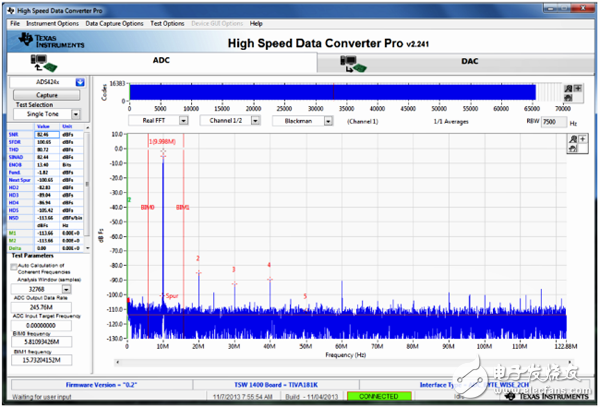Select the pan hand tool in codes graph palette

[569, 98]
